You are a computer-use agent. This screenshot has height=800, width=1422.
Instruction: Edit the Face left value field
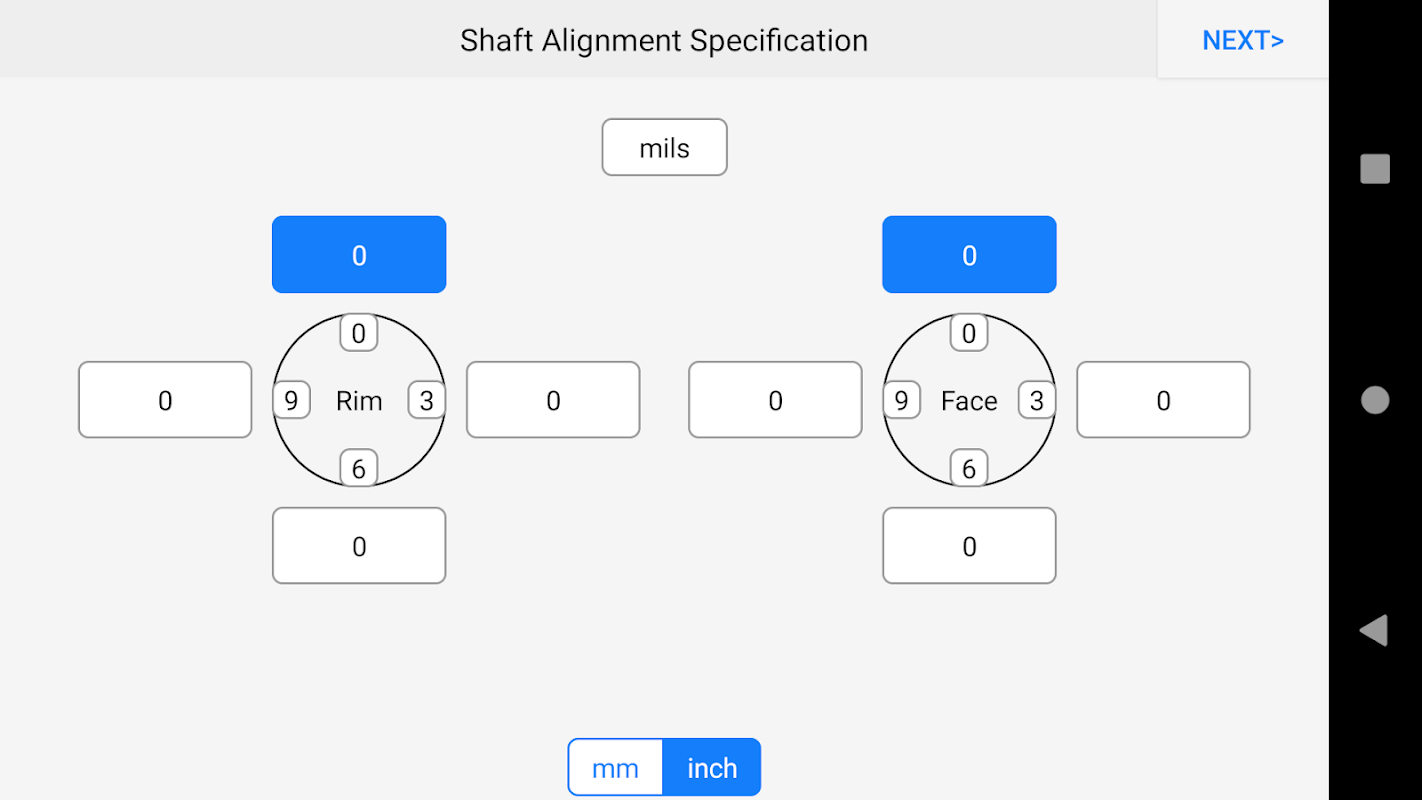775,400
